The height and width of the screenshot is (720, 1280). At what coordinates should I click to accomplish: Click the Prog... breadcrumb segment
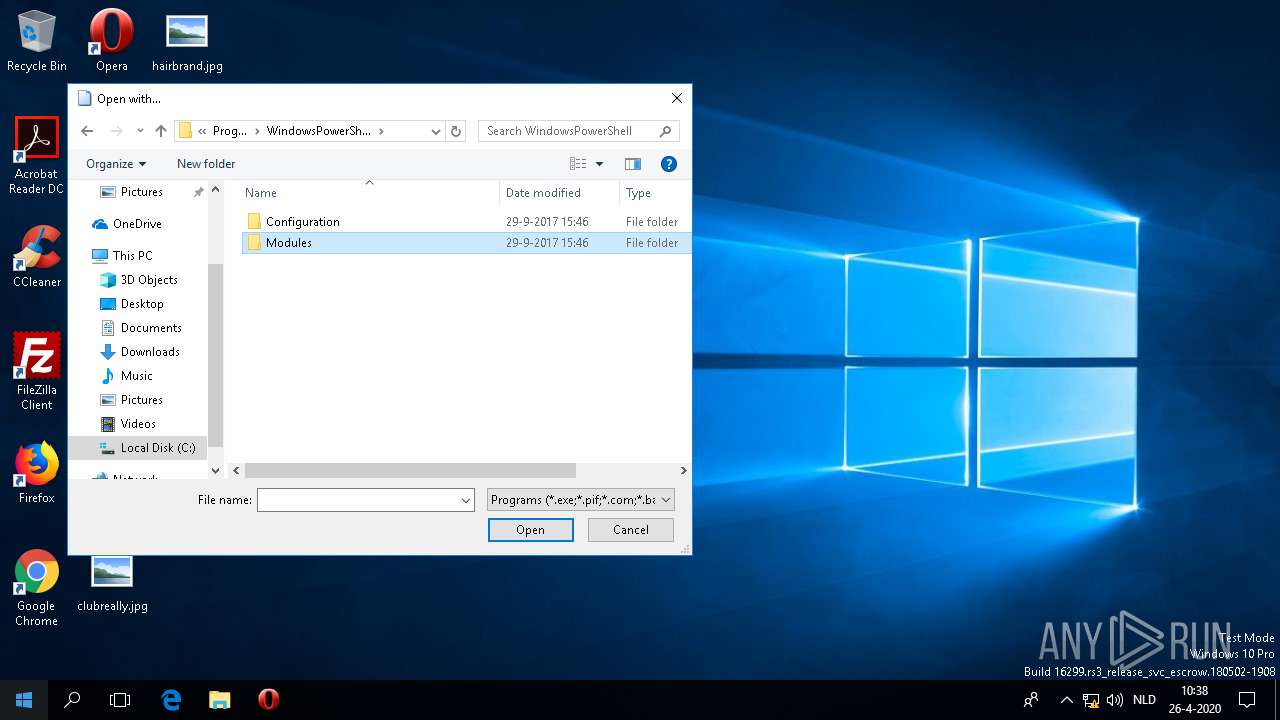click(230, 131)
